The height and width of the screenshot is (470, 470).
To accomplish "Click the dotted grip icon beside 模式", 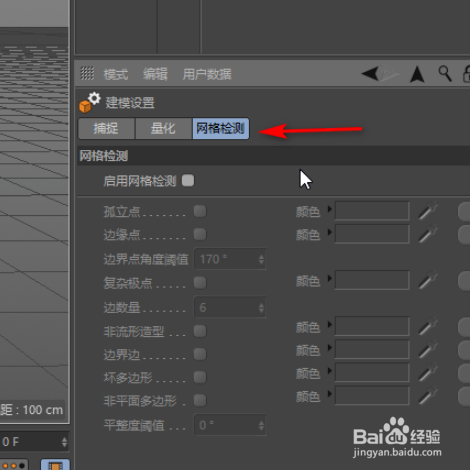I will tap(87, 73).
